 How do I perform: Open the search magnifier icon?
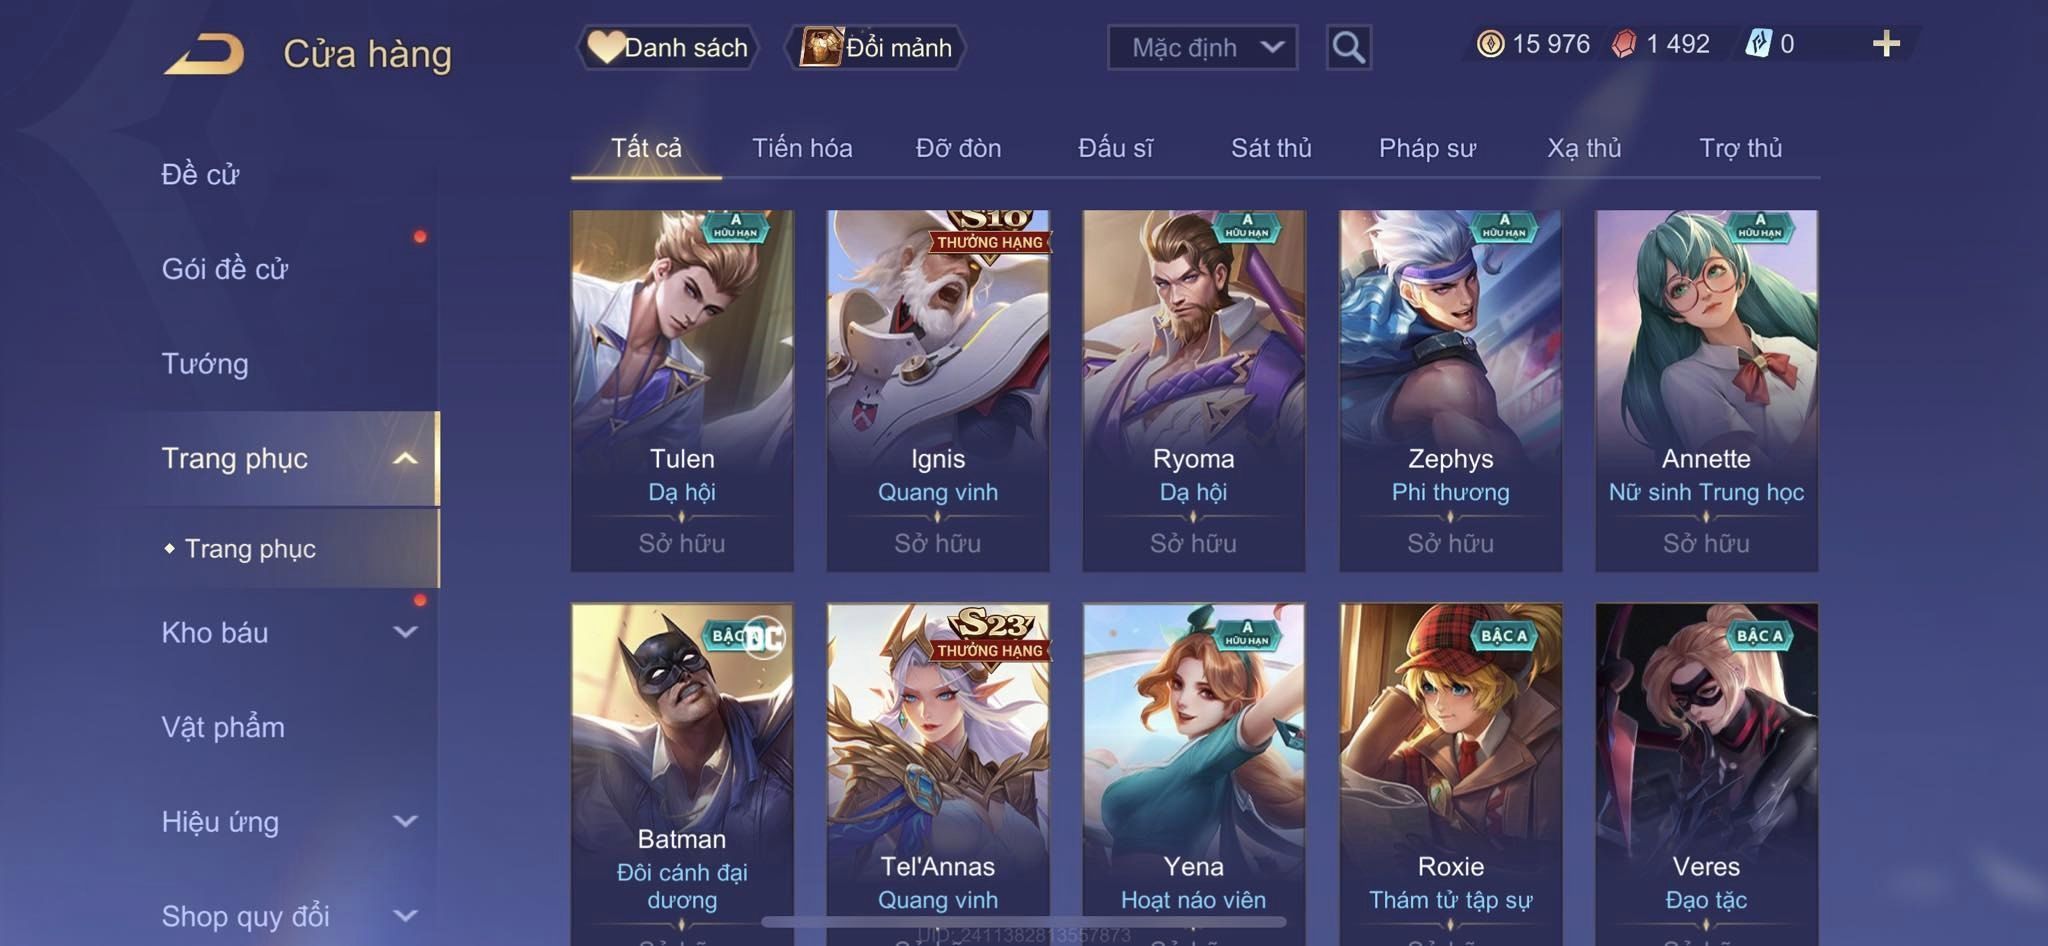pyautogui.click(x=1348, y=47)
